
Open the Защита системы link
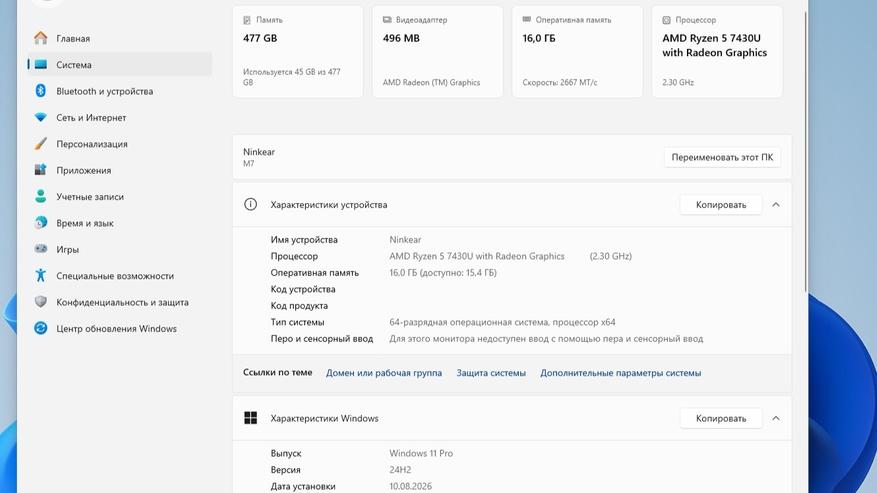tap(491, 373)
